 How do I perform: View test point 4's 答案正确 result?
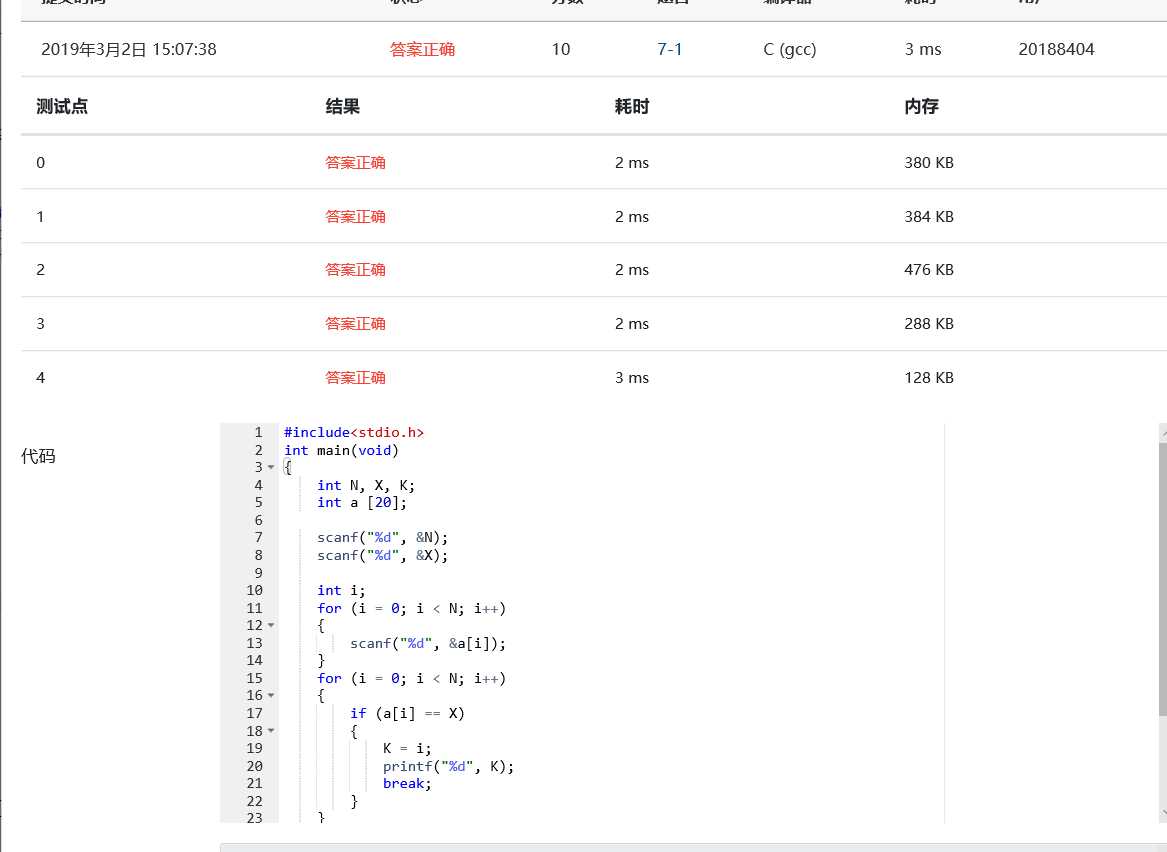(355, 377)
